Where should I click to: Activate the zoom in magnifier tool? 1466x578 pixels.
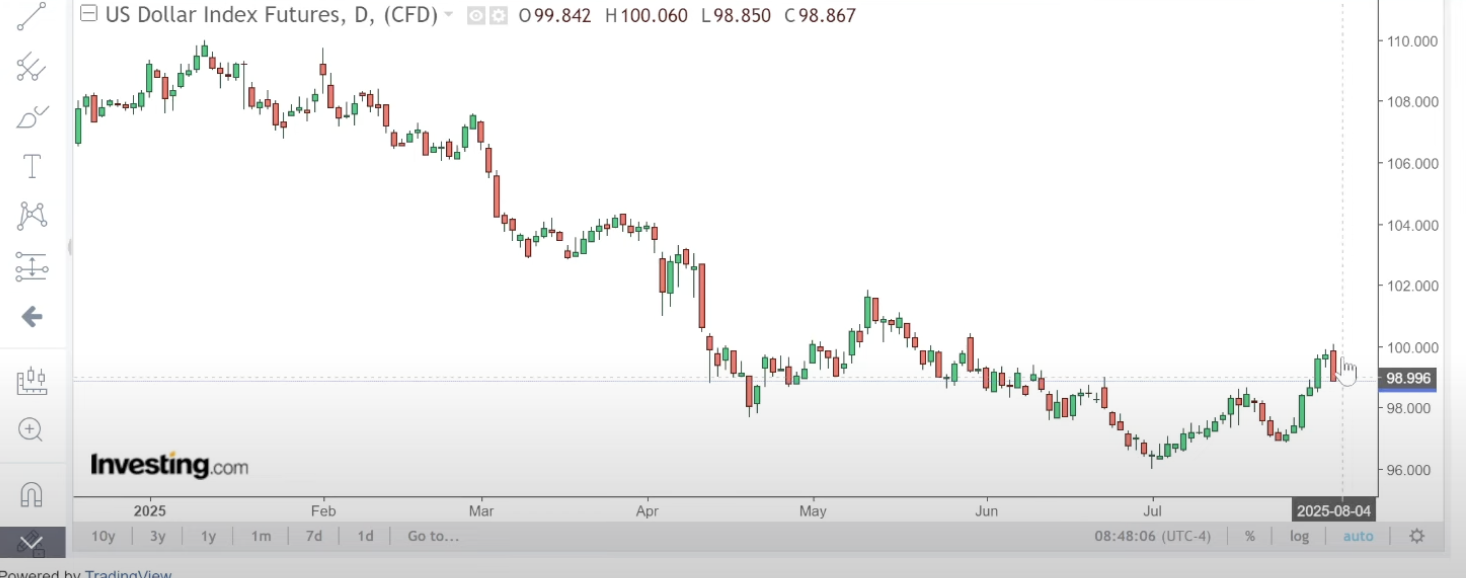tap(31, 430)
